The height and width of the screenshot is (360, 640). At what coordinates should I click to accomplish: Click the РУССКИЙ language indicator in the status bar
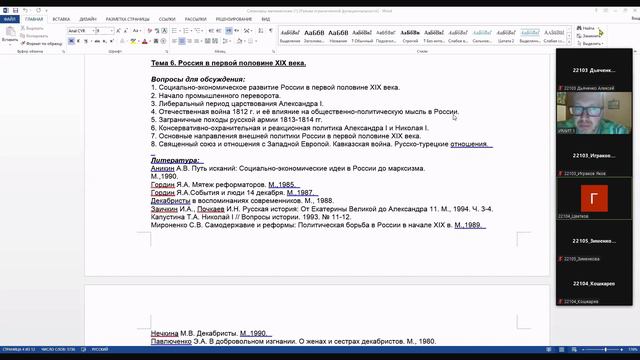click(x=99, y=349)
